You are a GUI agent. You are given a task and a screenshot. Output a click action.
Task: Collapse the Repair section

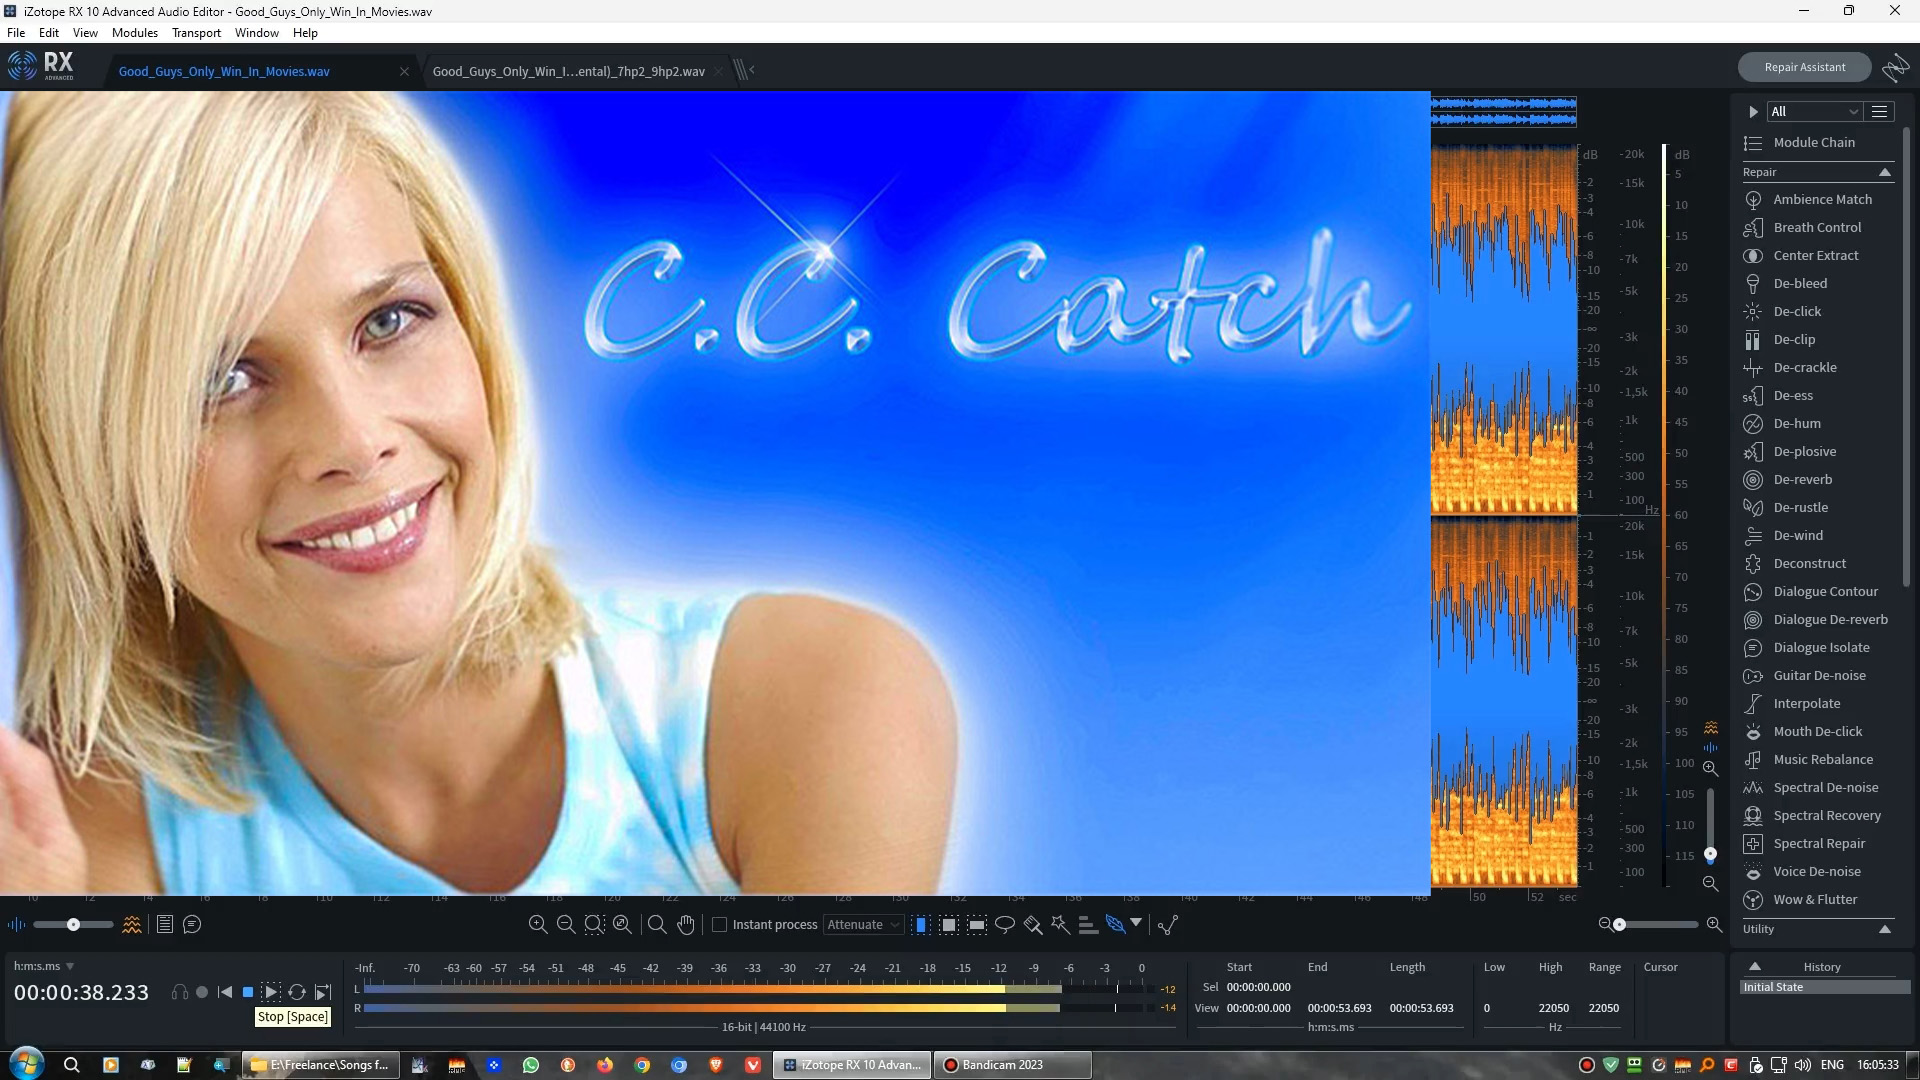pyautogui.click(x=1885, y=173)
